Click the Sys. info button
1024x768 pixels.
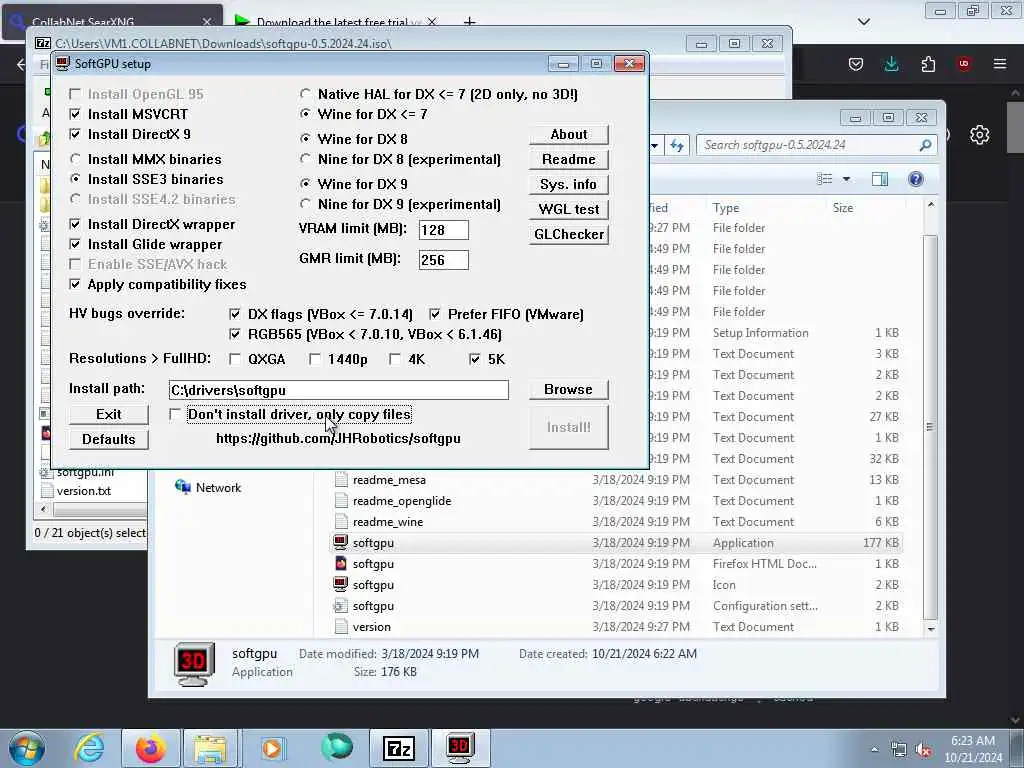click(569, 184)
